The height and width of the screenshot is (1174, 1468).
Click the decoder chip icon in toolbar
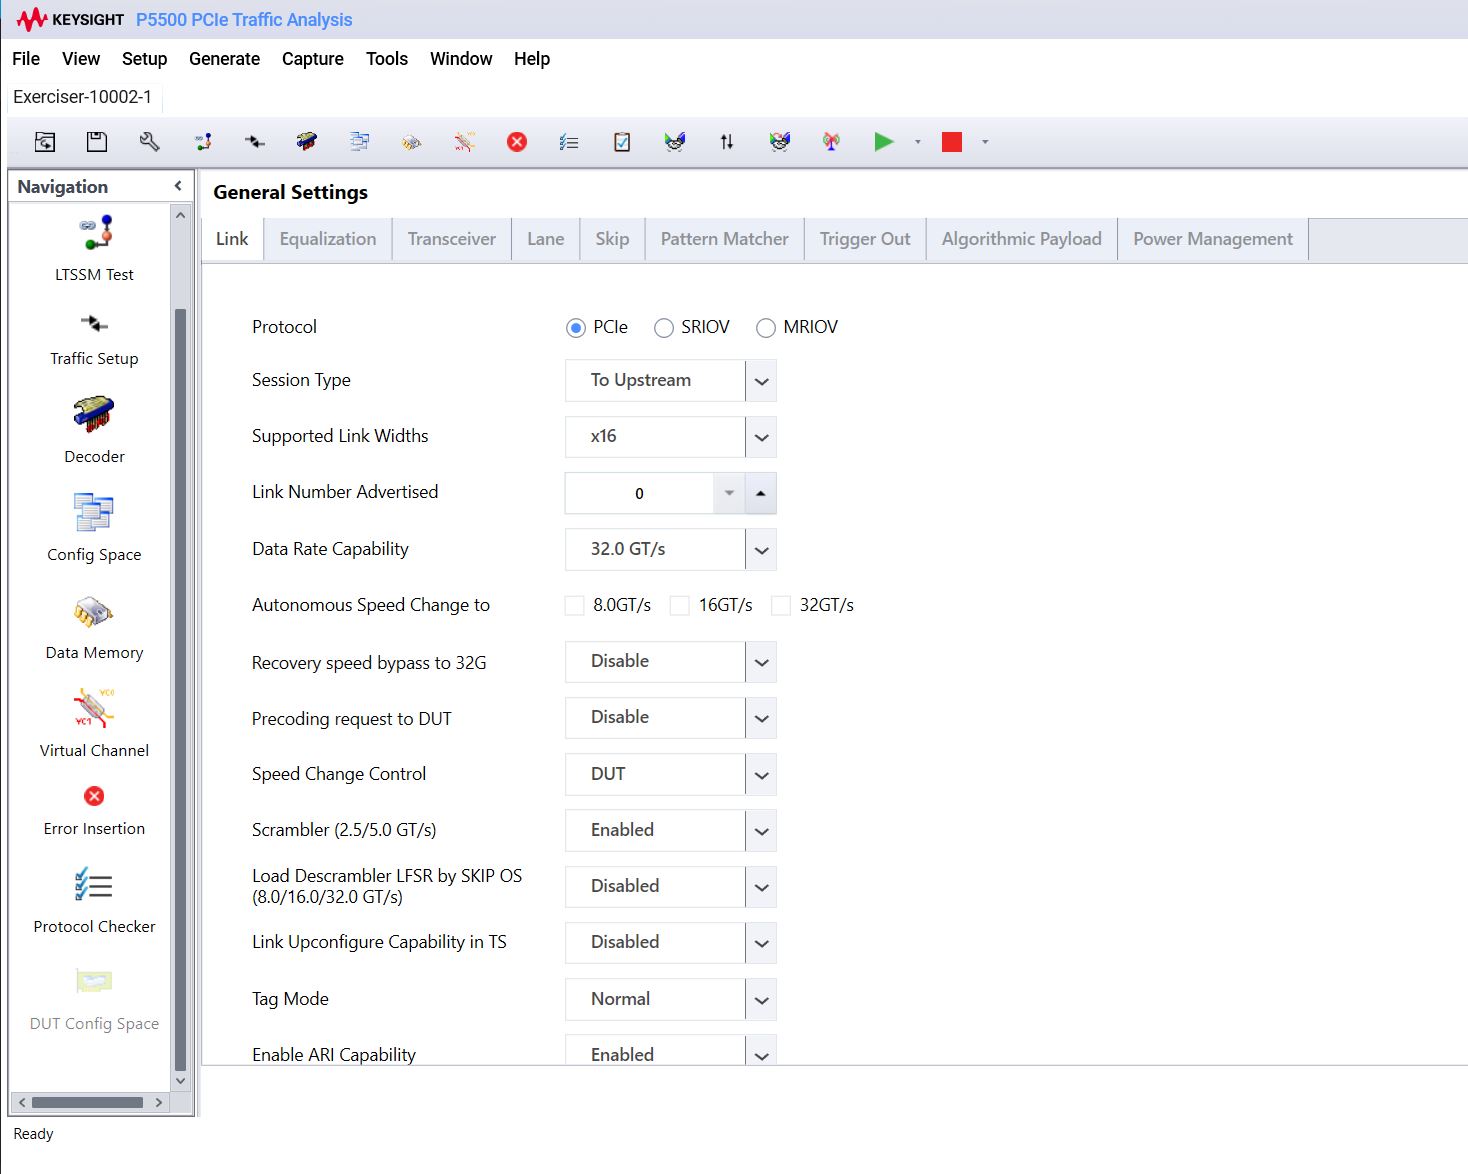[307, 142]
